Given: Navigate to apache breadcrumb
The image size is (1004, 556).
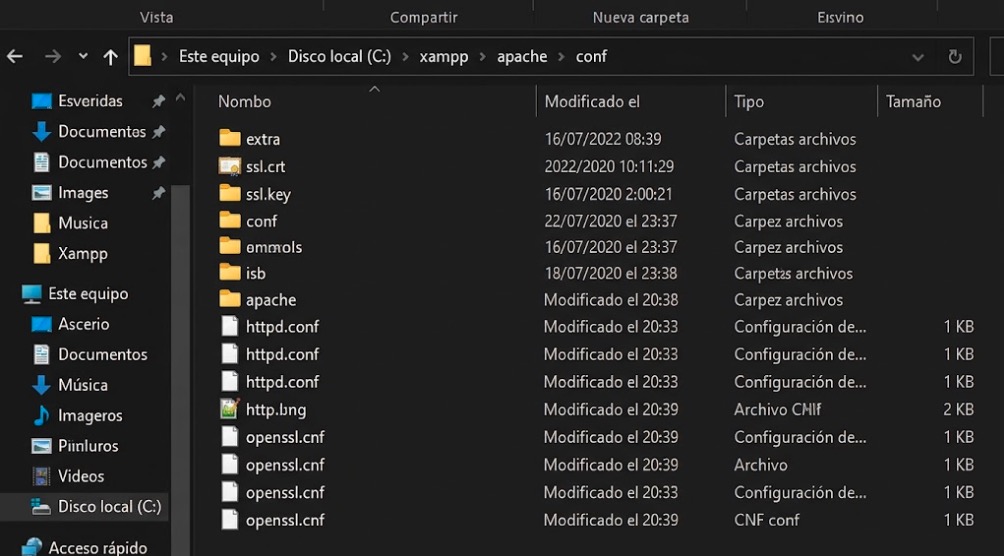Looking at the screenshot, I should 522,57.
